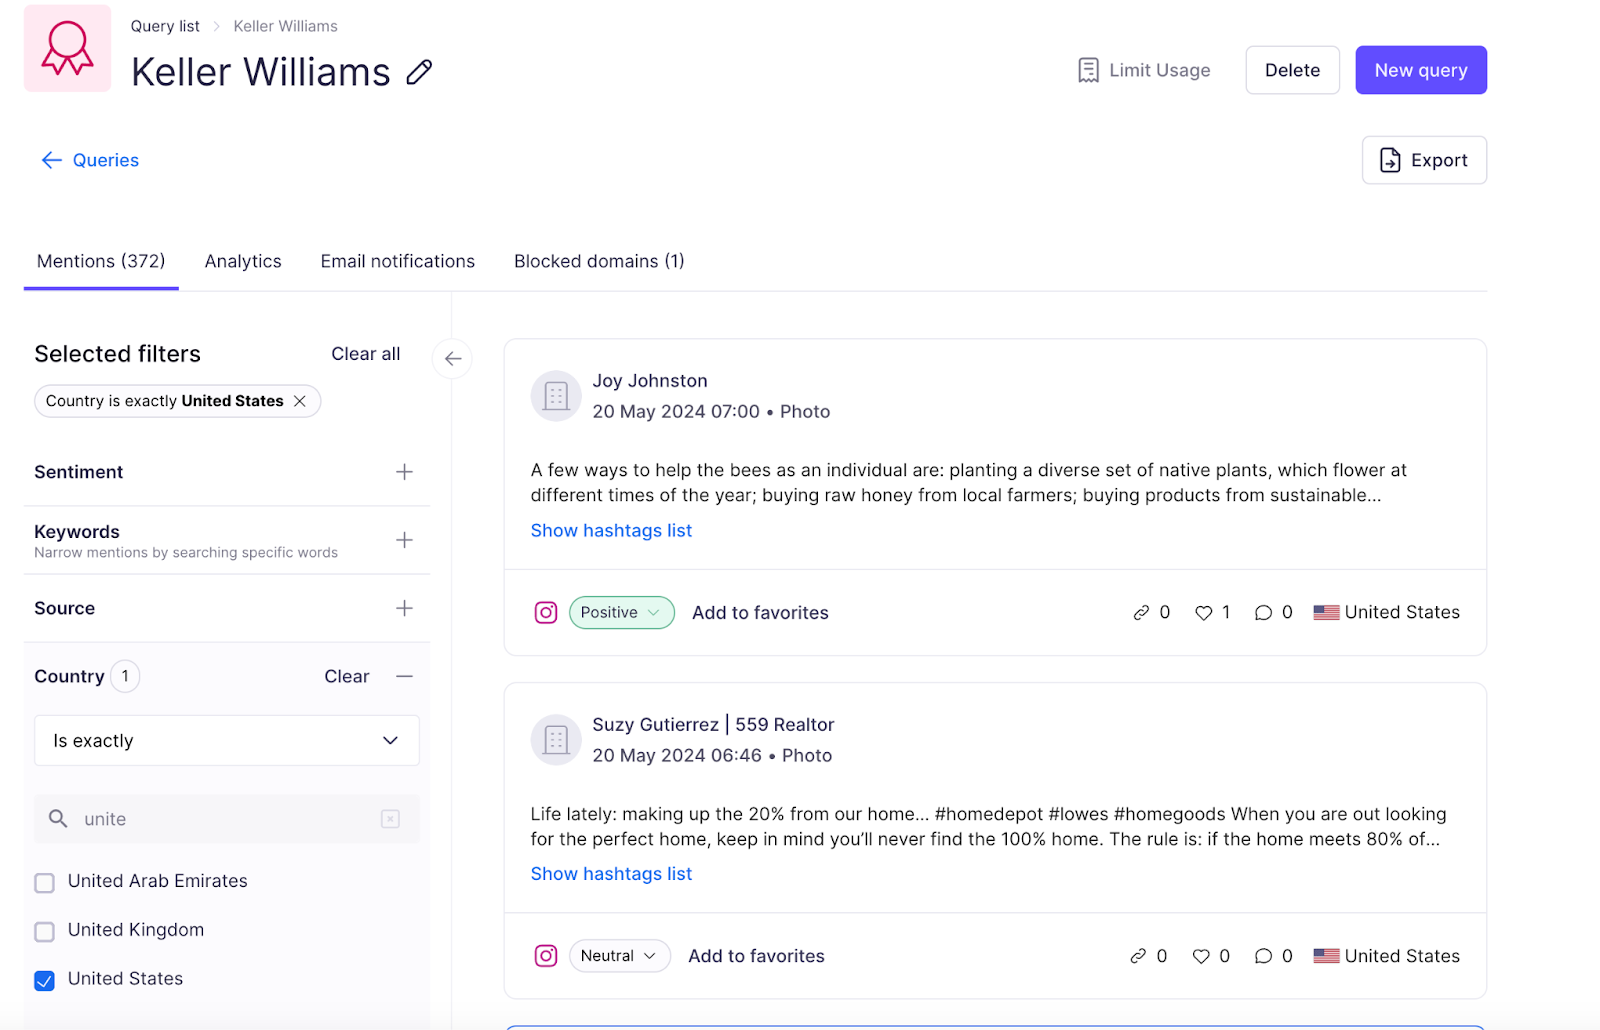Click the link count icon on Suzy Gutierrez's post
Image resolution: width=1600 pixels, height=1030 pixels.
(1138, 957)
